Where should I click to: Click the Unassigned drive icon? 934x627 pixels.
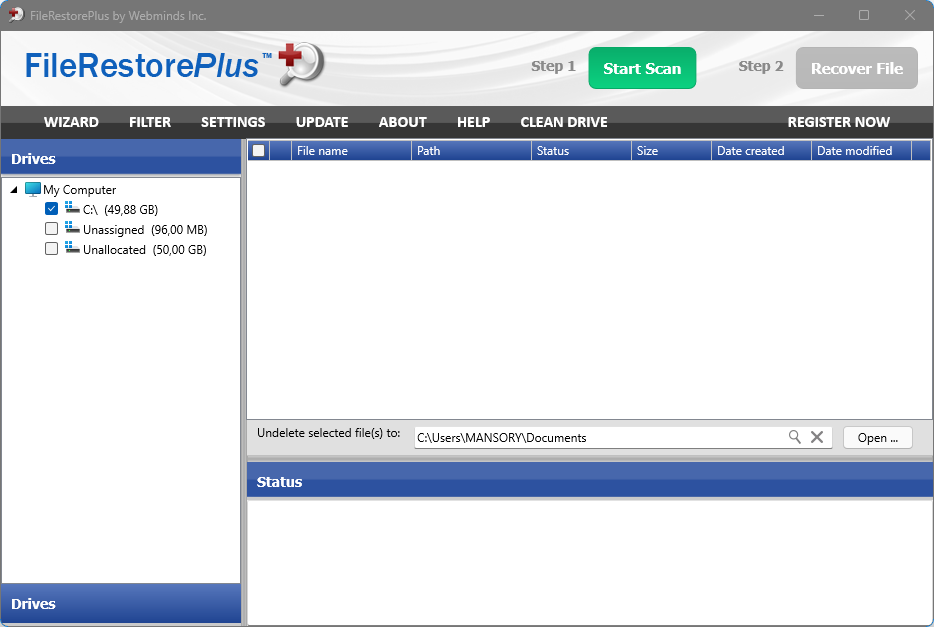pyautogui.click(x=72, y=228)
